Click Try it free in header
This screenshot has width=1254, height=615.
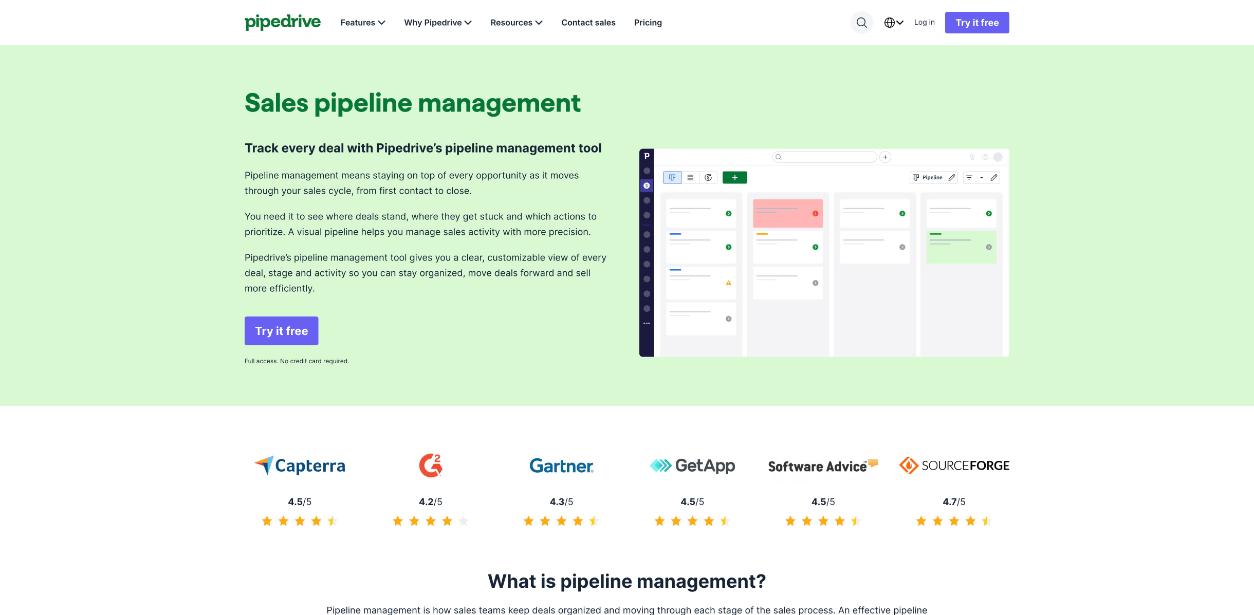977,22
